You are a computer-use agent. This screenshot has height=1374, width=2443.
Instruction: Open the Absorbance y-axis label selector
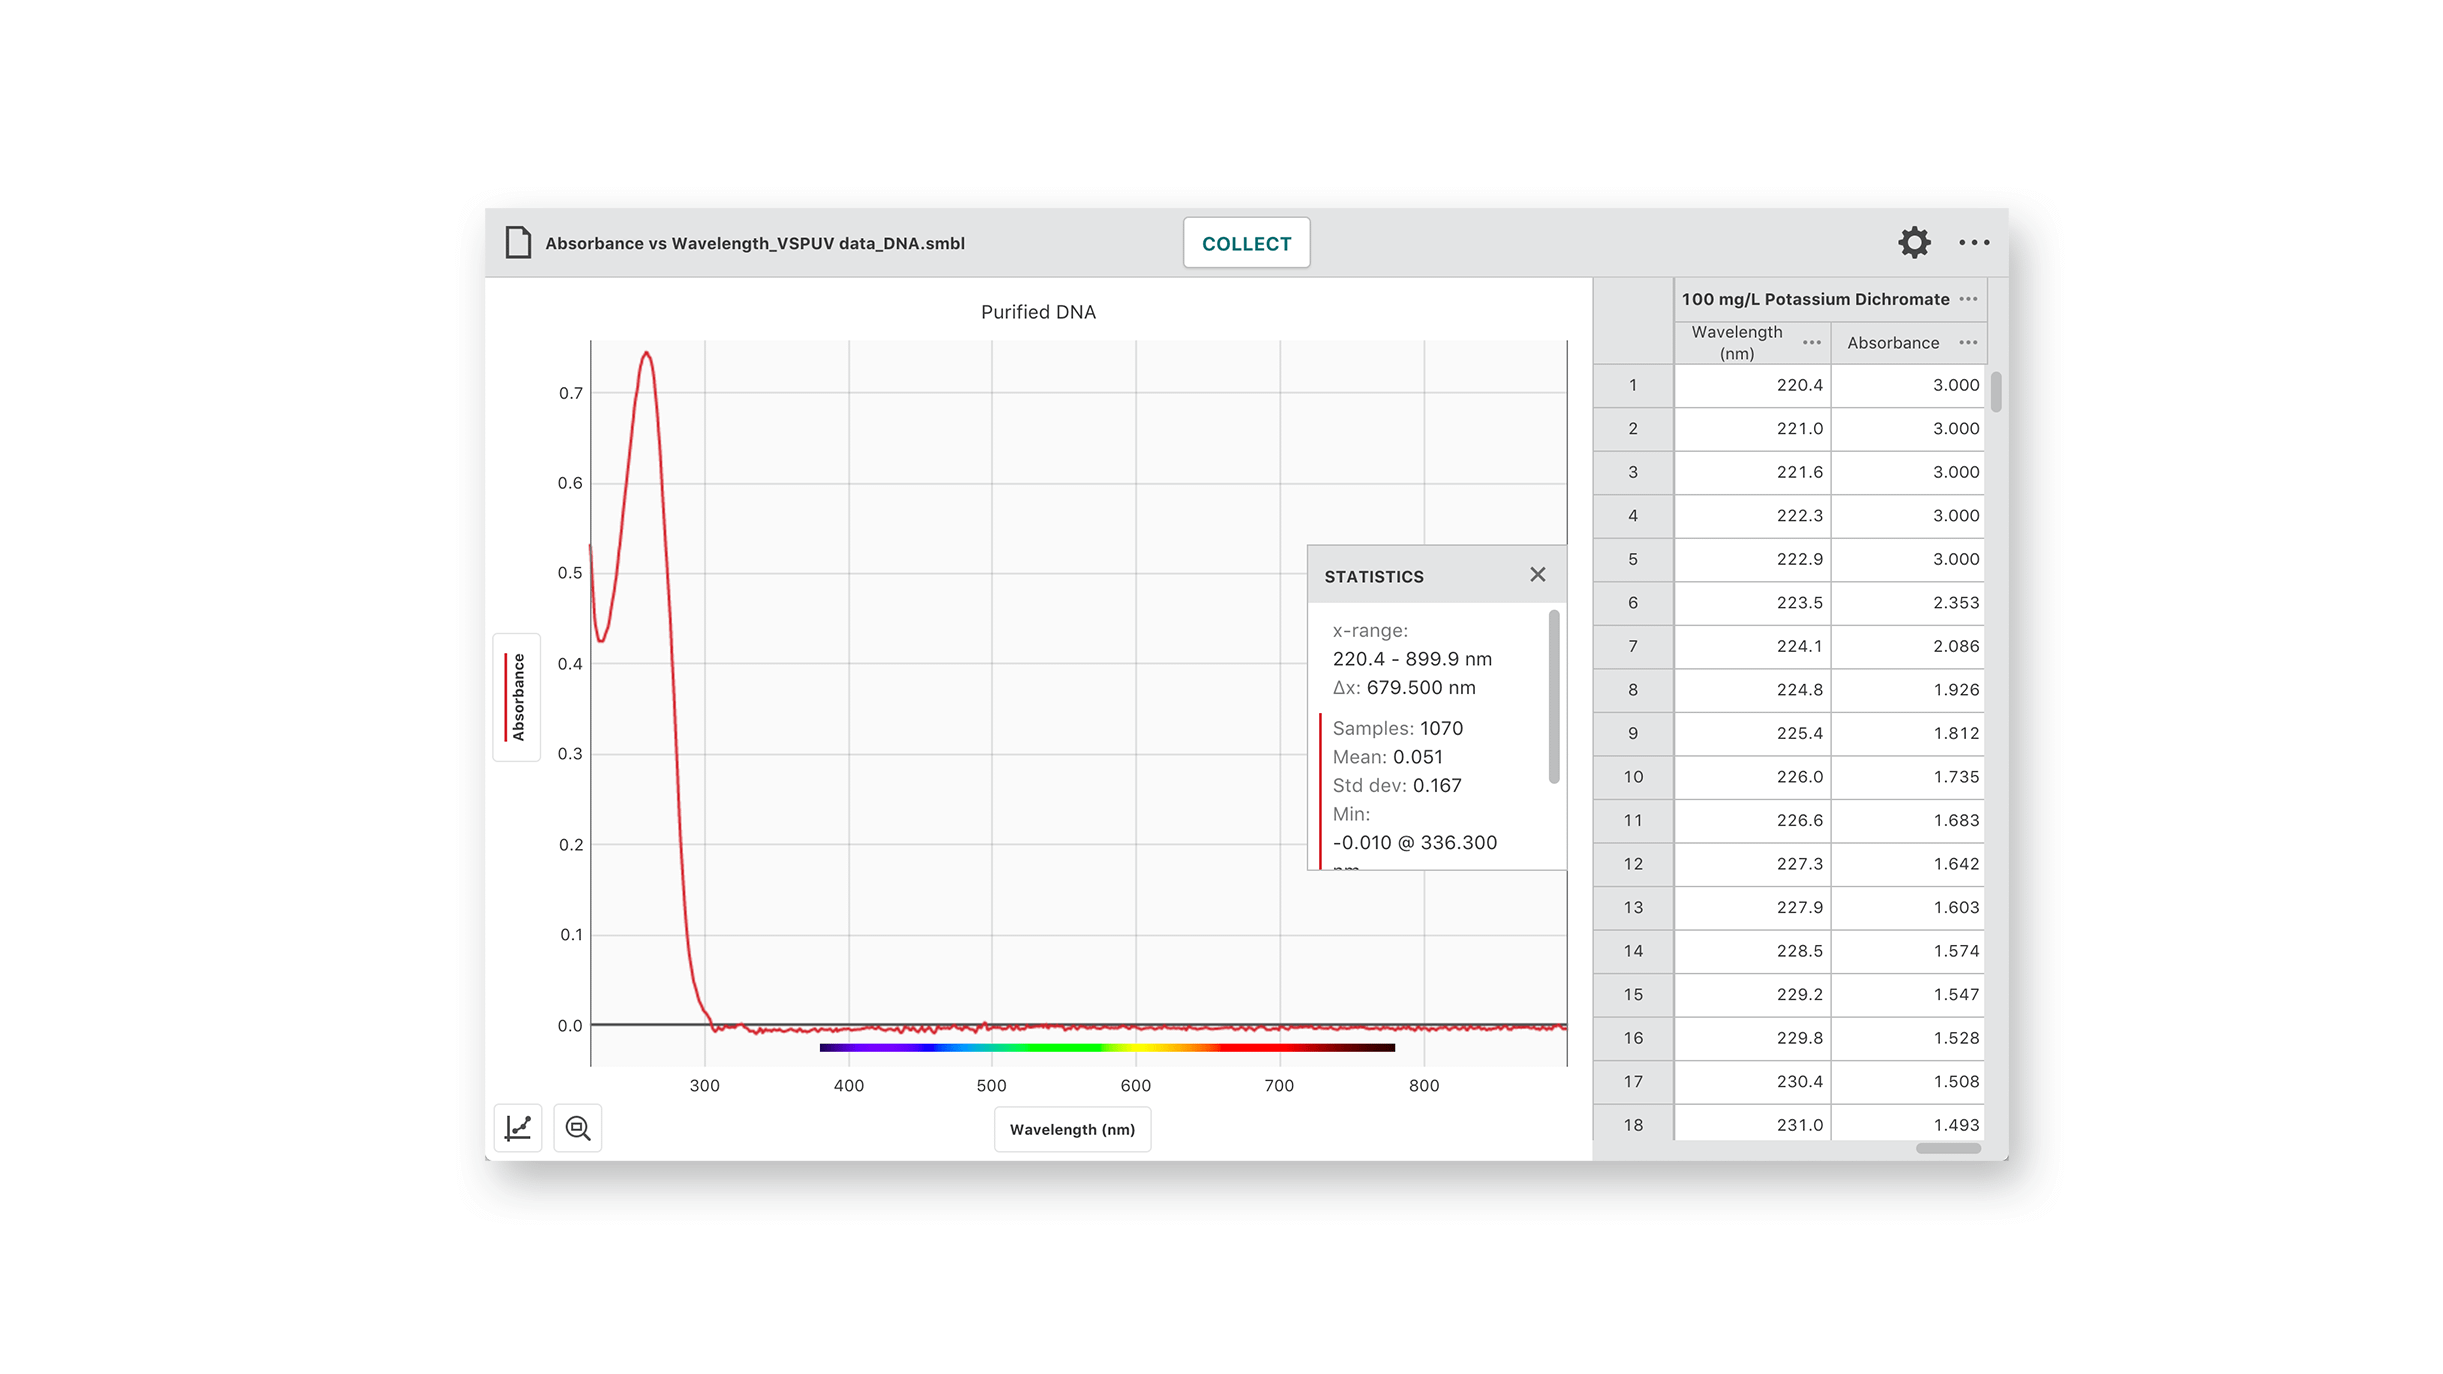tap(516, 698)
